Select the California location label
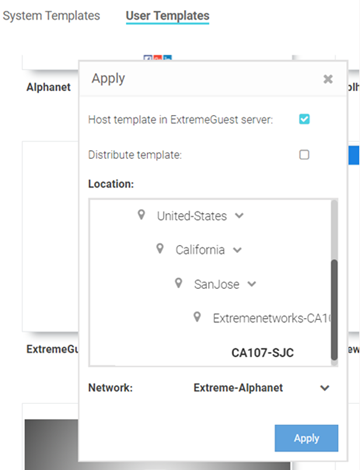This screenshot has width=360, height=470. 200,250
